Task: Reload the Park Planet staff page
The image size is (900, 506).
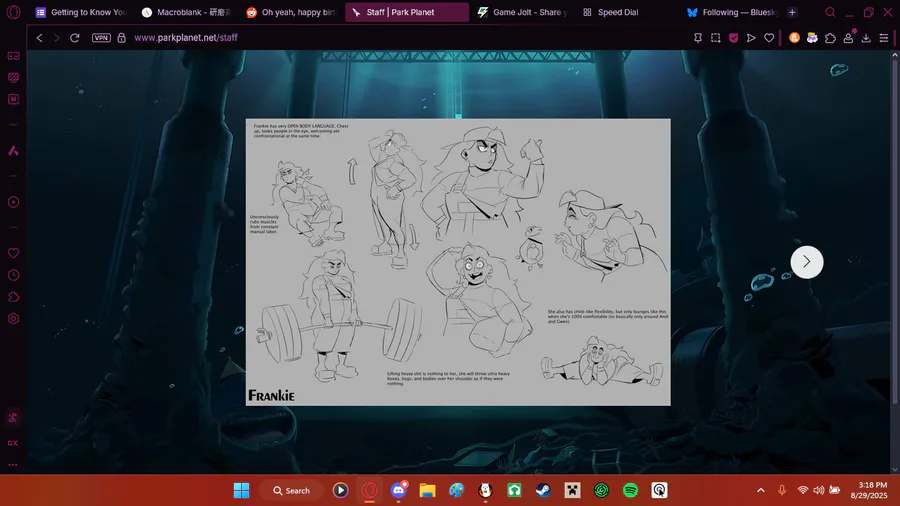Action: [75, 38]
